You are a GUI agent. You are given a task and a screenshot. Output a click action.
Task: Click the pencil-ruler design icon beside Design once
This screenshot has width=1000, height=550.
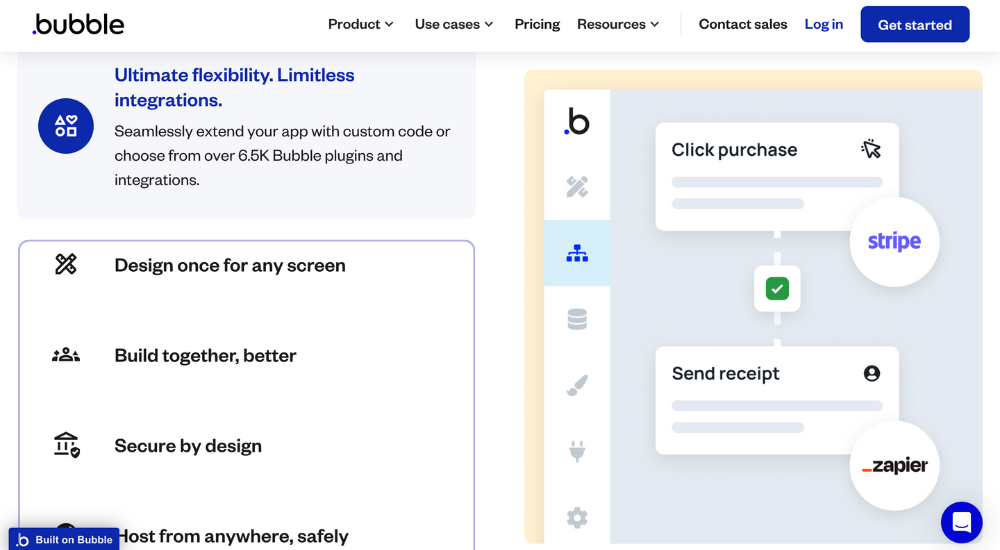(x=66, y=264)
